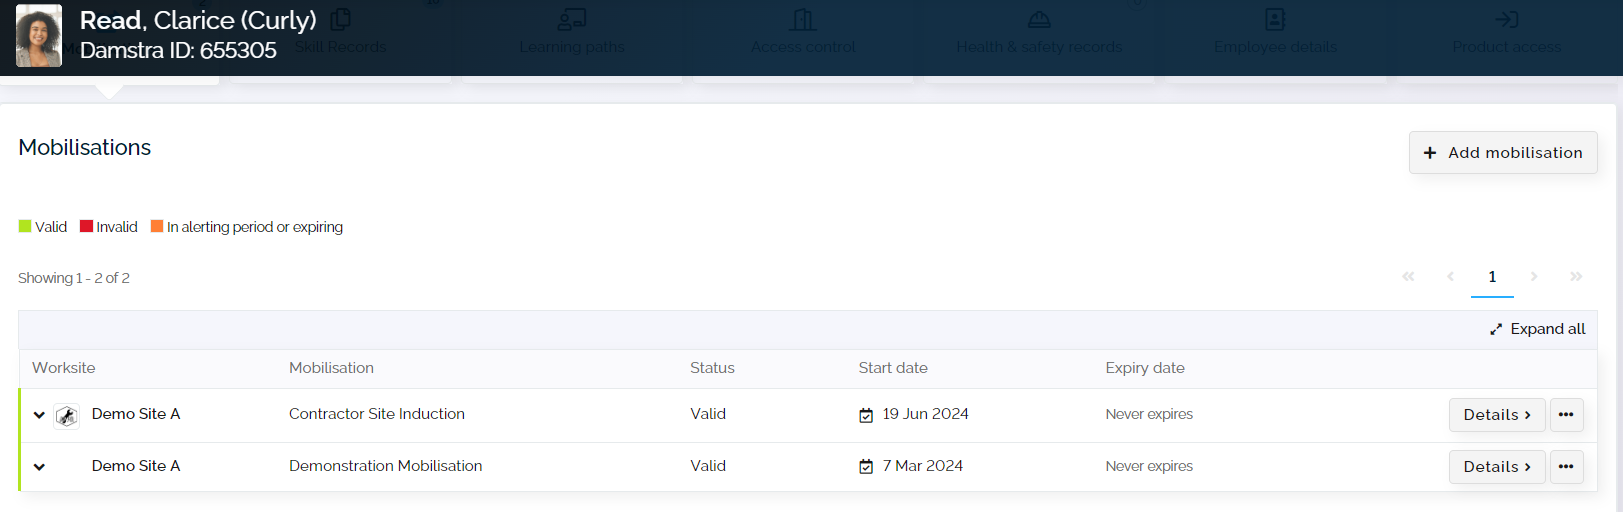Open the Access control tab icon
The width and height of the screenshot is (1623, 512).
pos(803,20)
